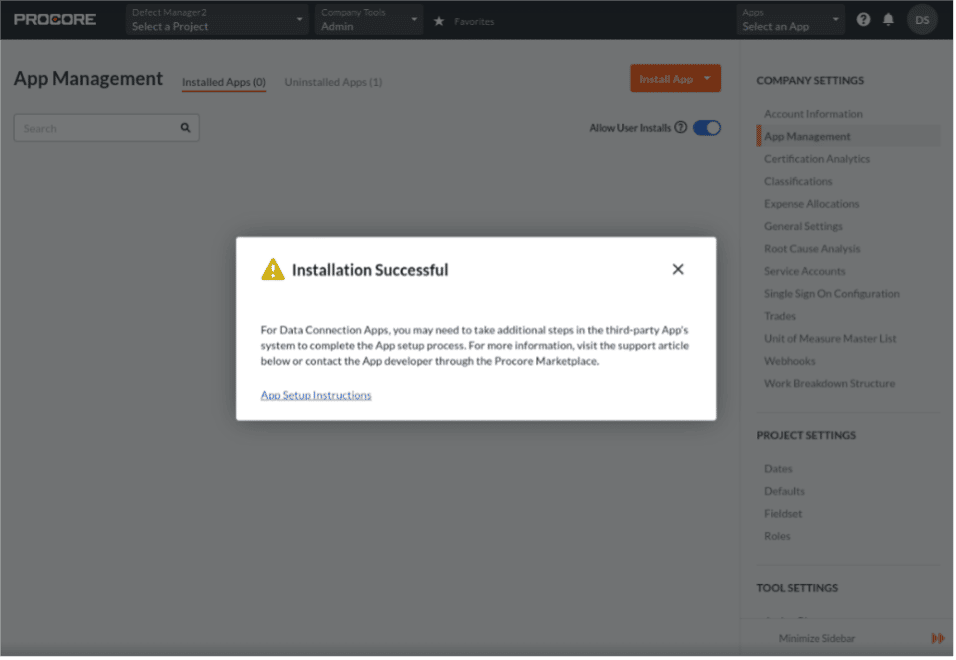Open General Settings

(x=804, y=227)
